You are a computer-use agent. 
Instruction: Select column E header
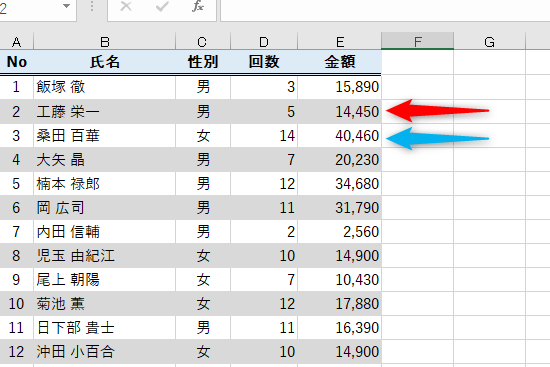[340, 41]
